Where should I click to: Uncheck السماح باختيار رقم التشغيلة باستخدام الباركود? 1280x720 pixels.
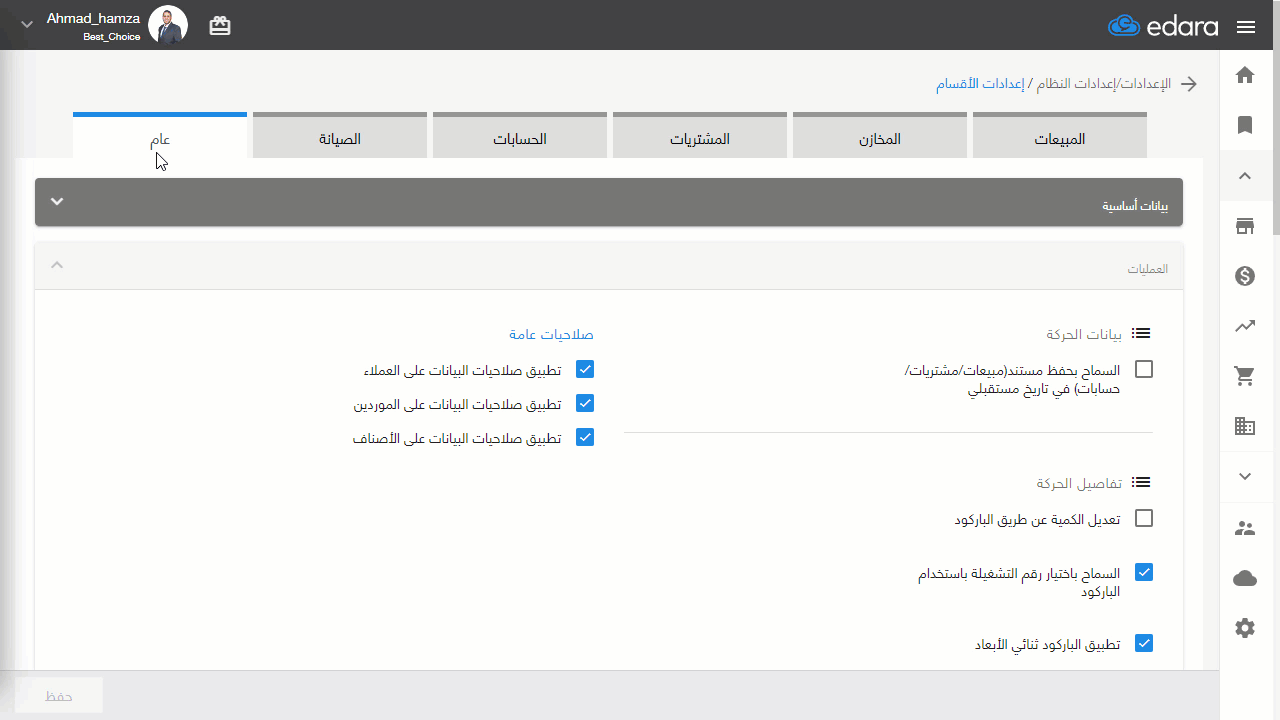coord(1144,573)
